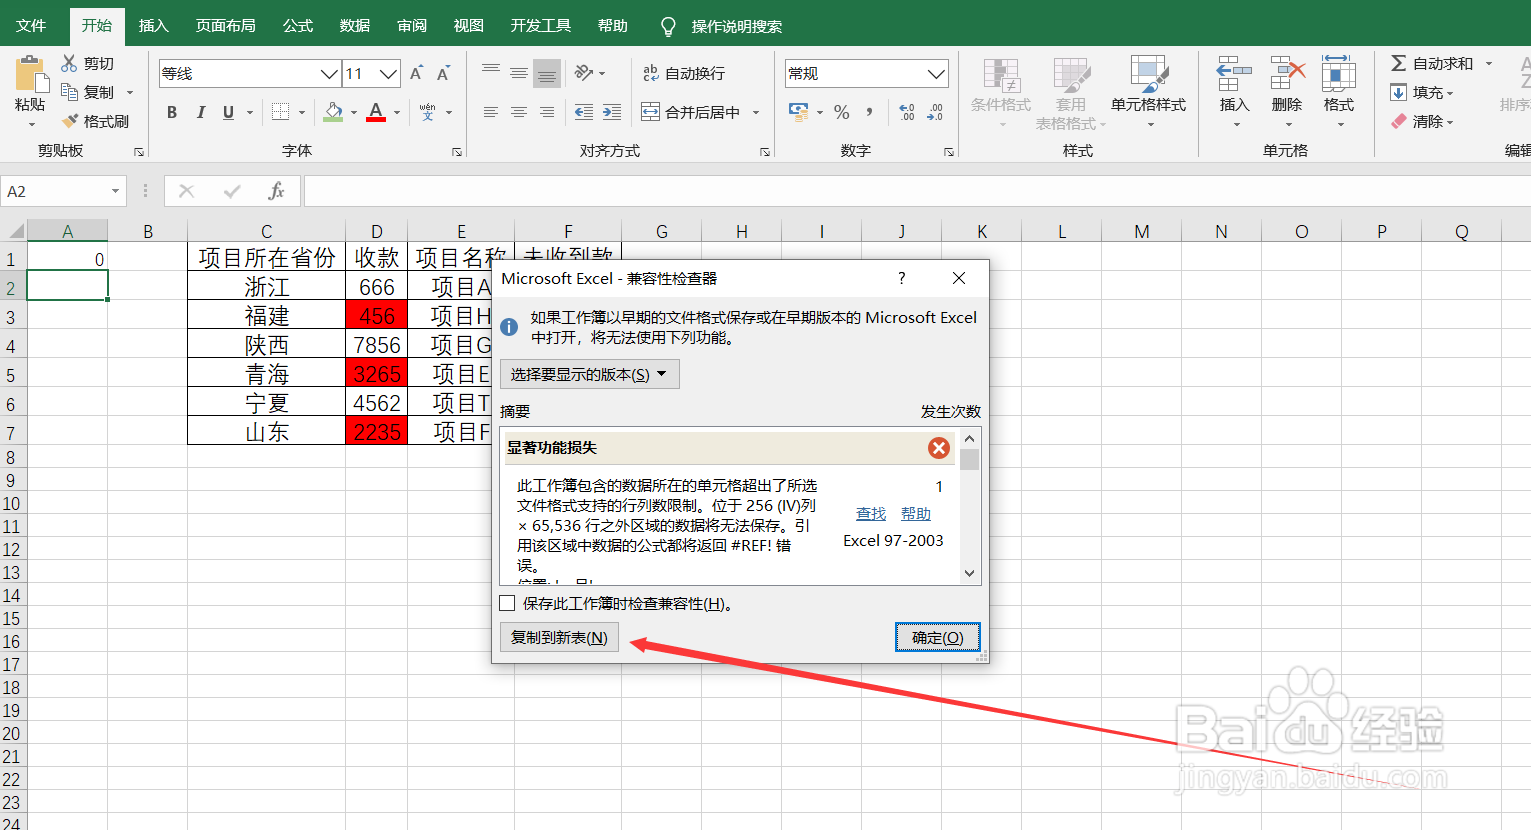
Task: Click the Format Painter brush icon
Action: [69, 121]
